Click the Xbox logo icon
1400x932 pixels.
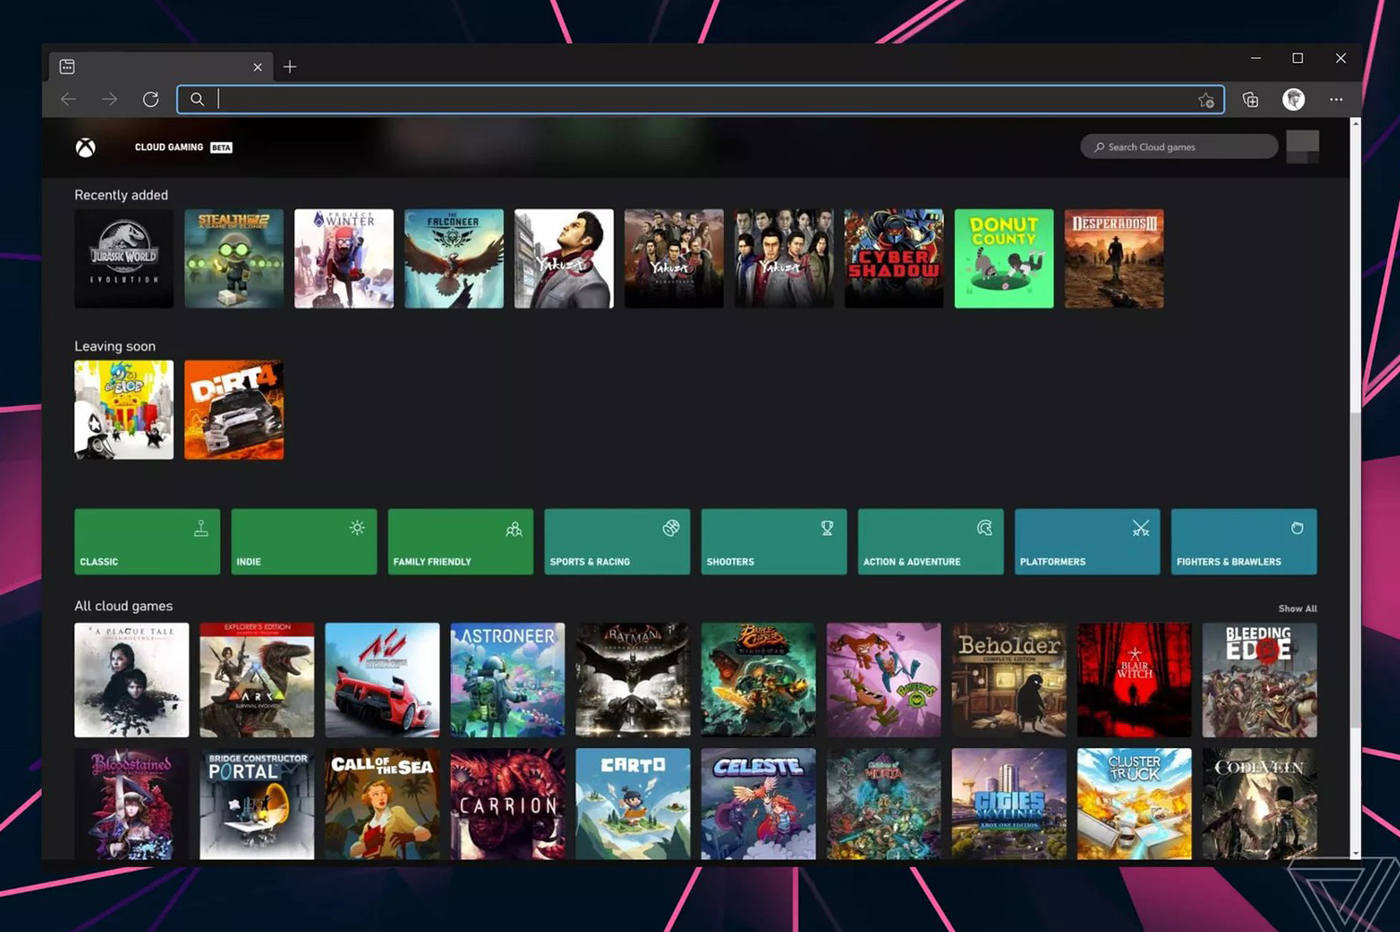(86, 148)
